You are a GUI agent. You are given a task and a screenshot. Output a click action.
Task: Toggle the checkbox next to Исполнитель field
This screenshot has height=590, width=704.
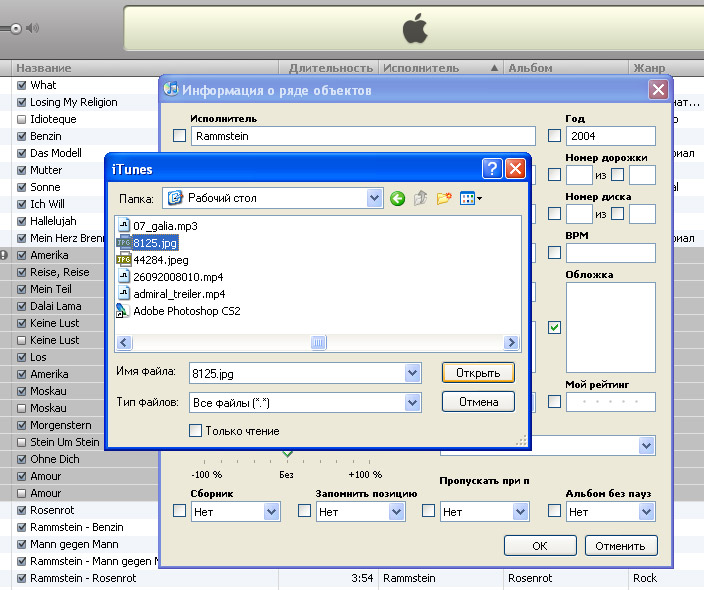click(180, 136)
